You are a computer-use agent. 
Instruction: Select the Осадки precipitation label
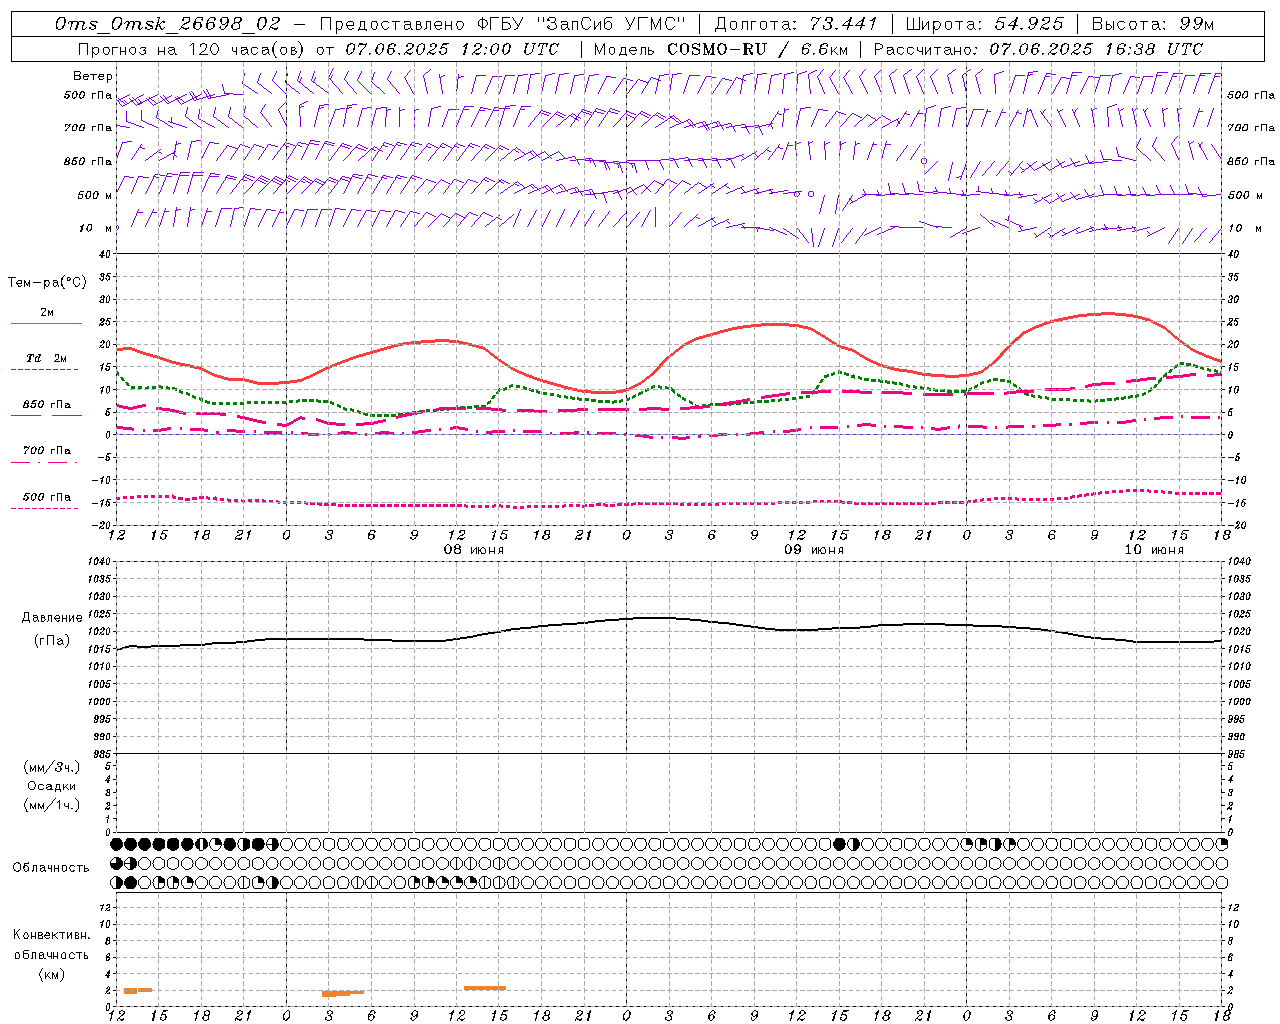click(52, 786)
